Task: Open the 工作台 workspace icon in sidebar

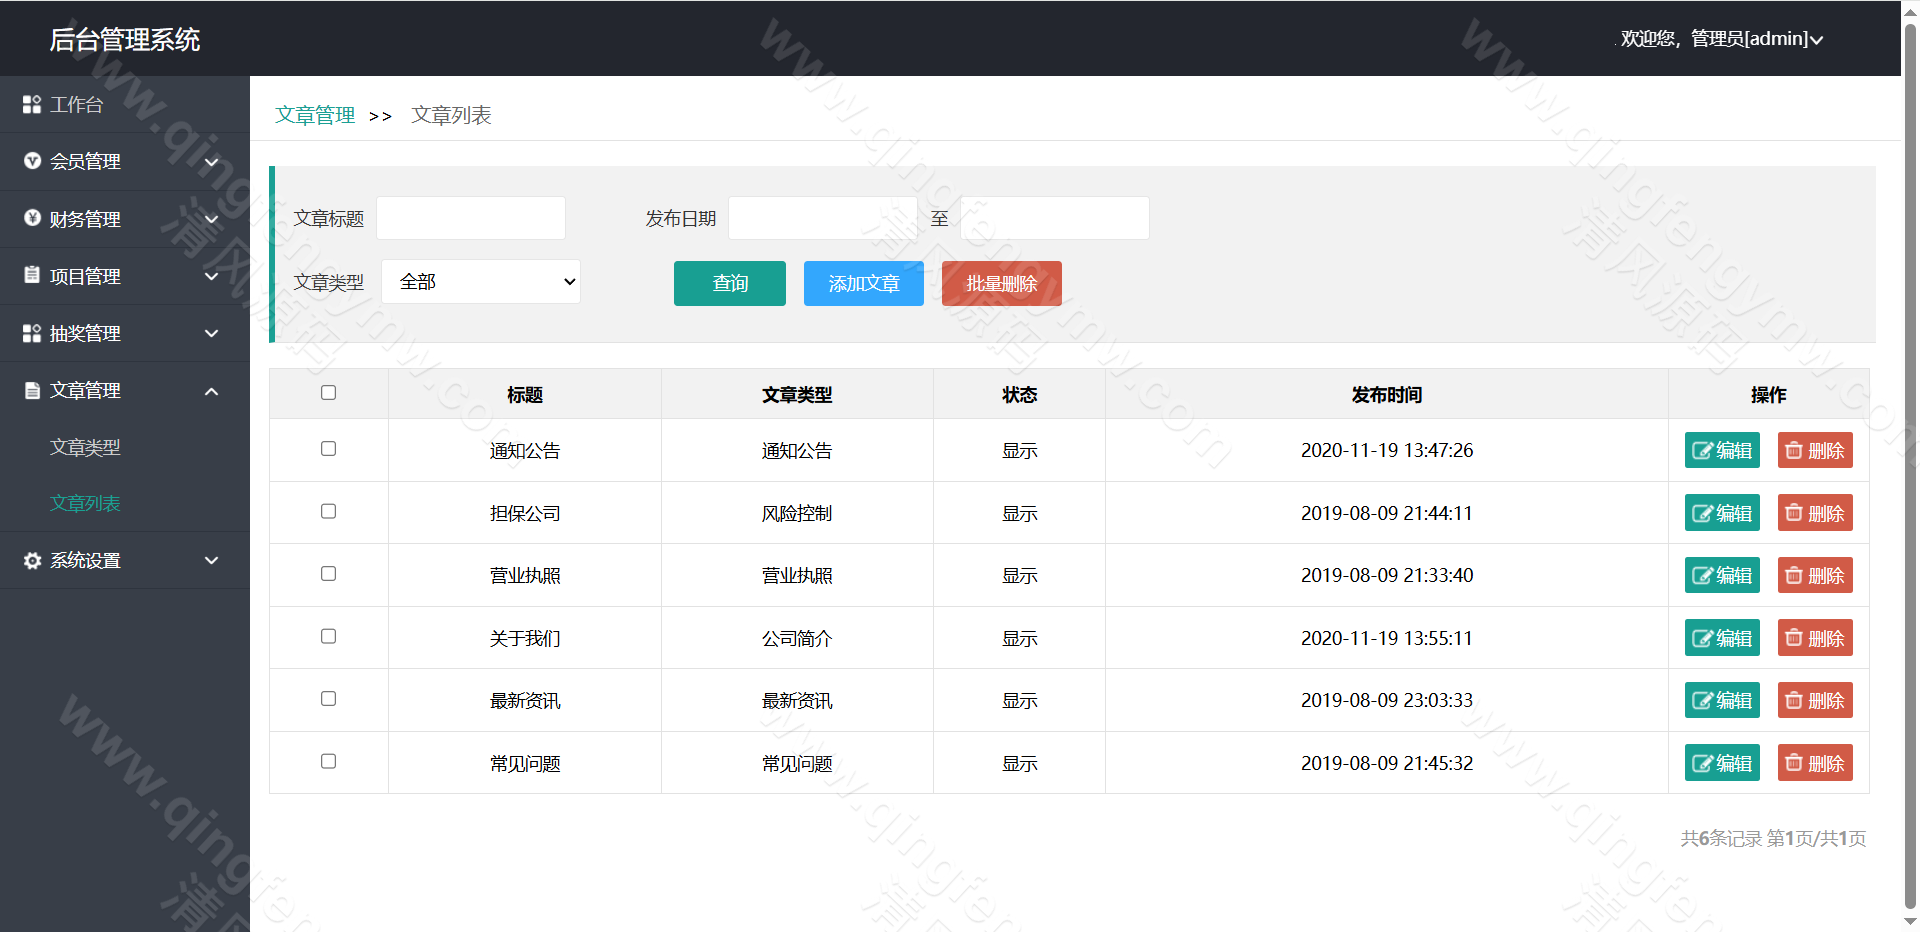Action: point(31,103)
